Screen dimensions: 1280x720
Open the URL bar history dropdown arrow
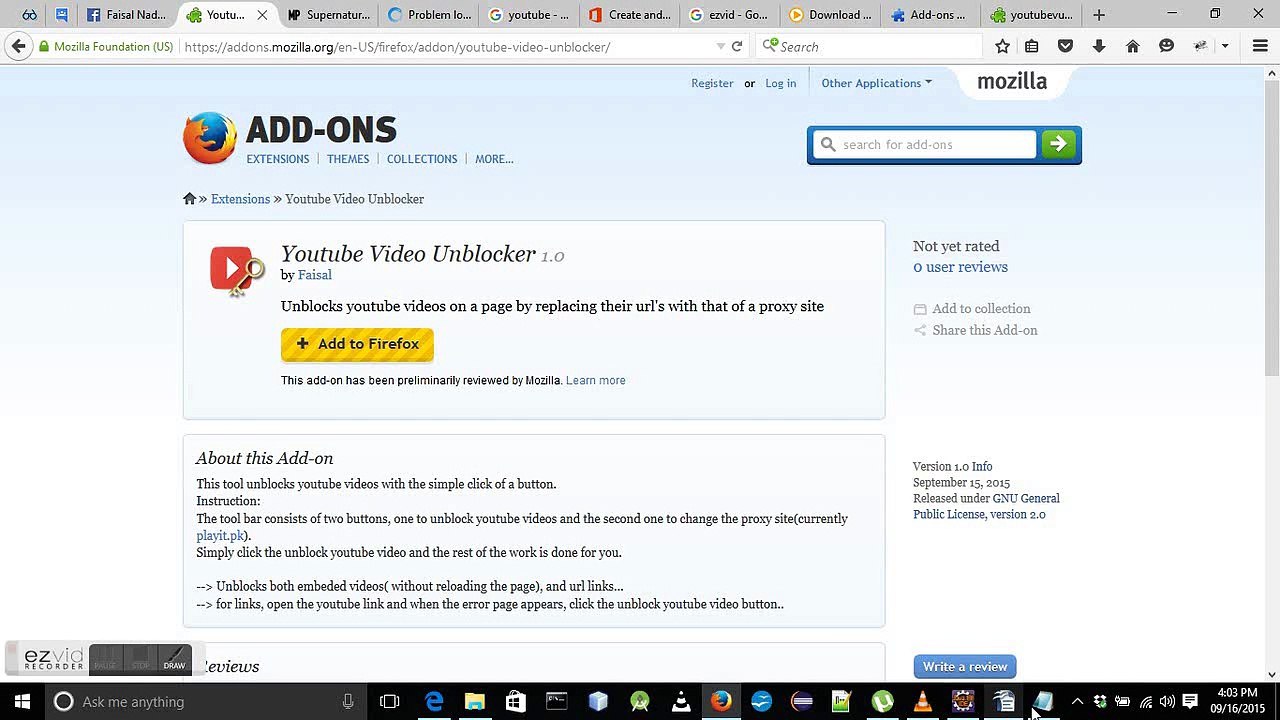pyautogui.click(x=721, y=46)
